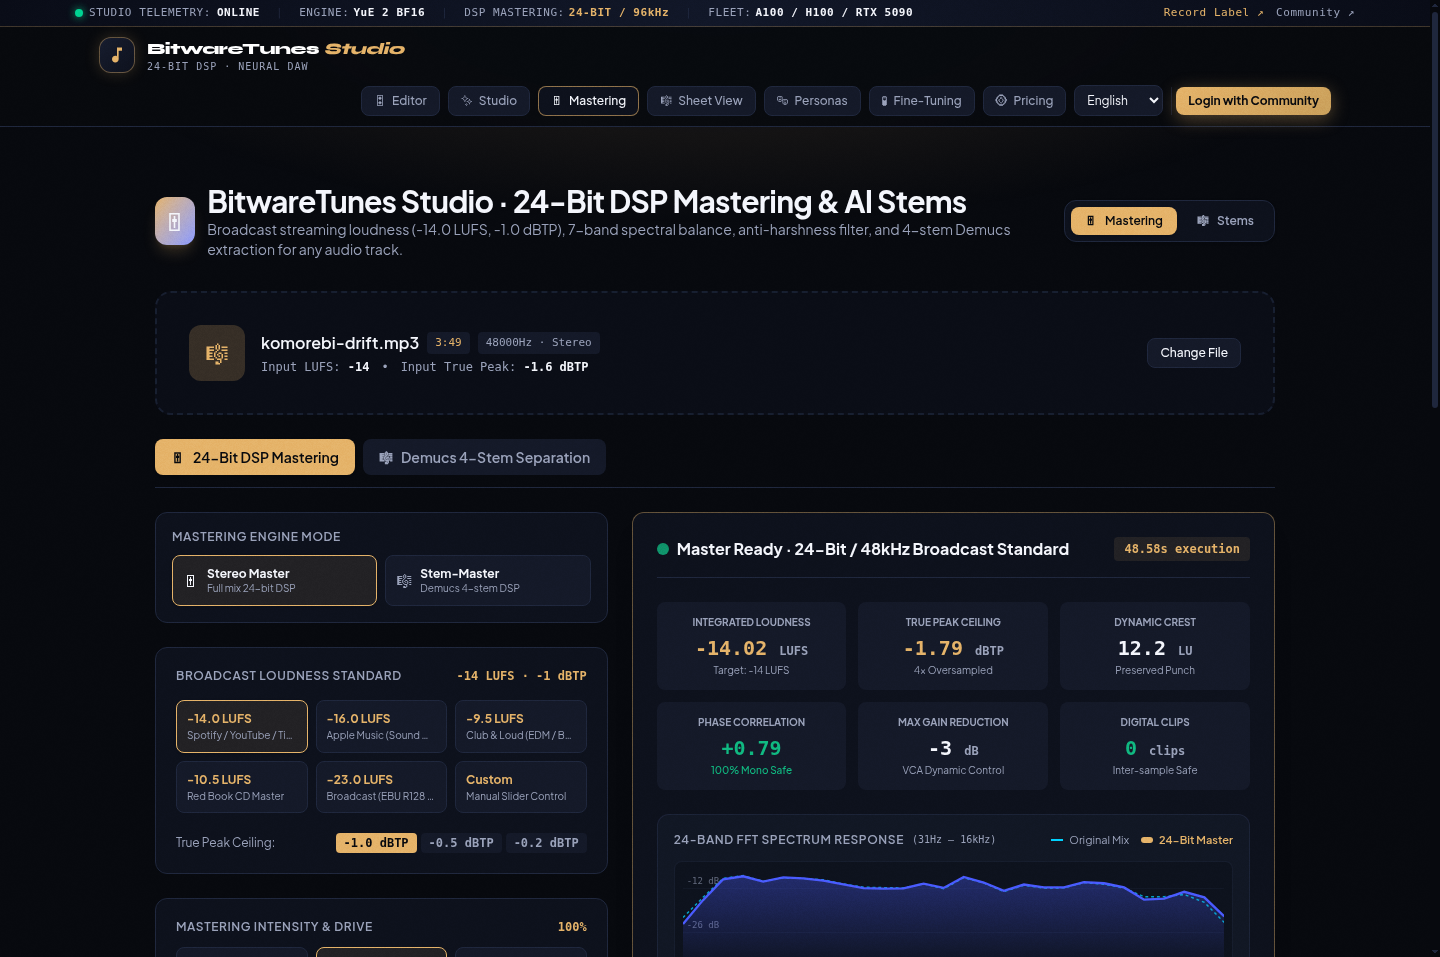Open the Pricing page
This screenshot has height=957, width=1440.
coord(1024,101)
